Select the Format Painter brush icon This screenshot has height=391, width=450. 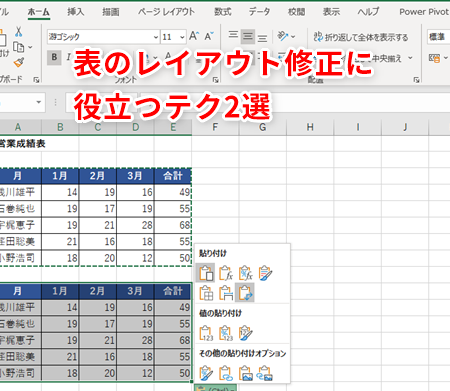tap(19, 62)
